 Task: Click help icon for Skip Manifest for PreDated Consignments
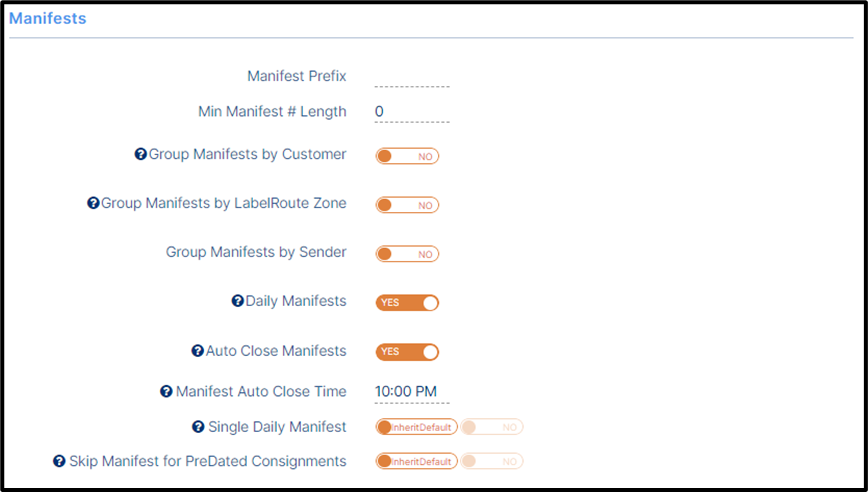pos(59,461)
